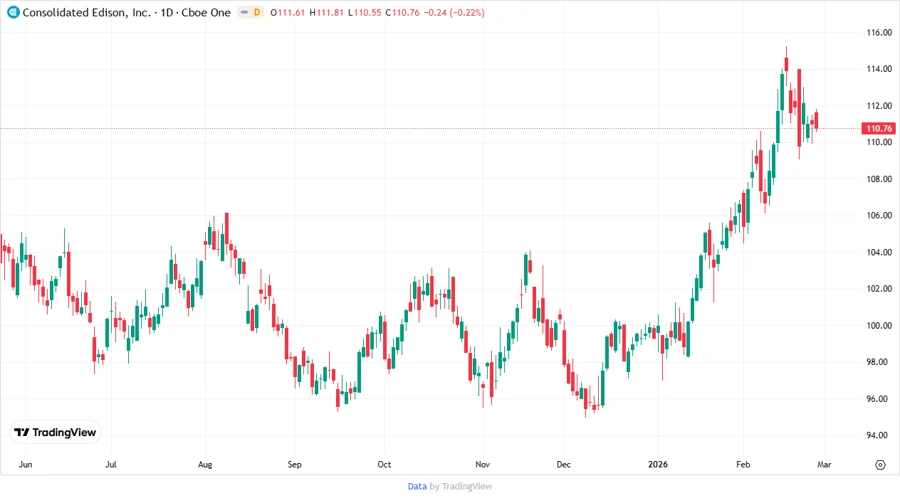Viewport: 900px width, 498px height.
Task: Click the TradingView logo badge
Action: [x=55, y=432]
